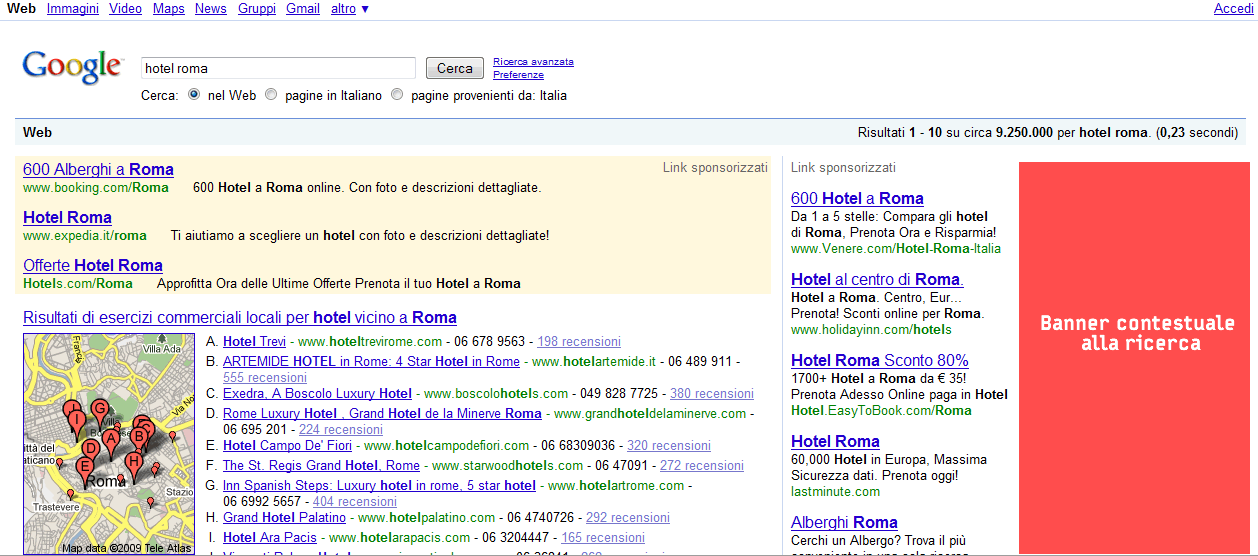Open Hotel Ara Pacis result

[x=270, y=537]
